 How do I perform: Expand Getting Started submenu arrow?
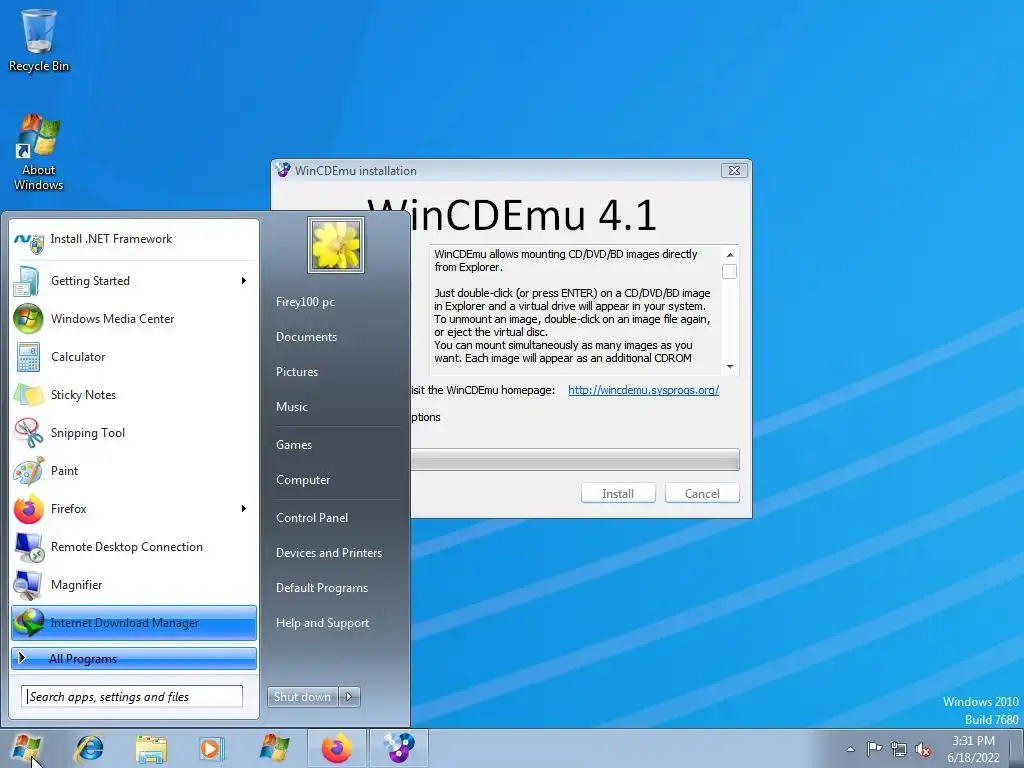(244, 281)
